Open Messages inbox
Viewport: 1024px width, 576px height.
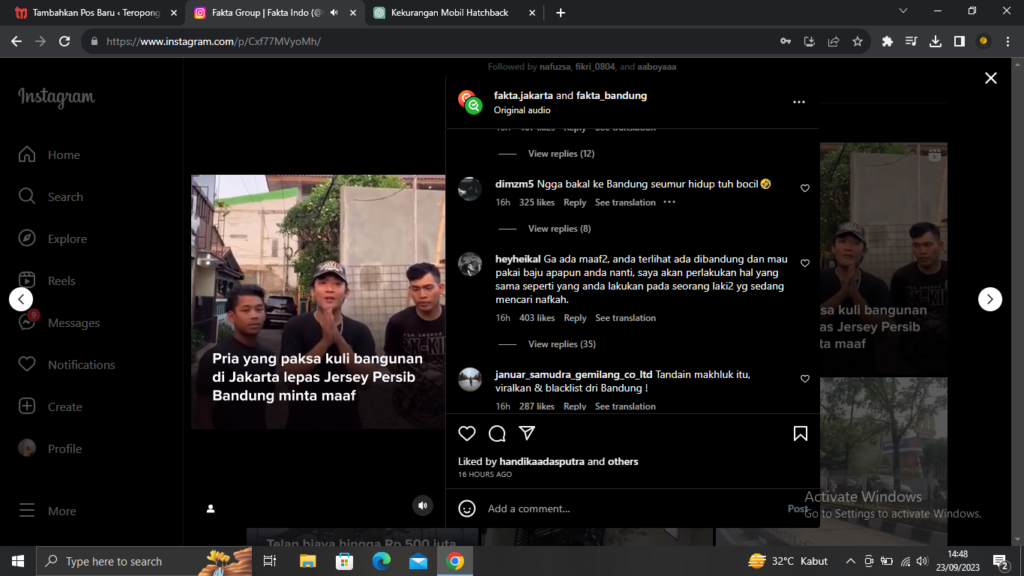(x=59, y=323)
